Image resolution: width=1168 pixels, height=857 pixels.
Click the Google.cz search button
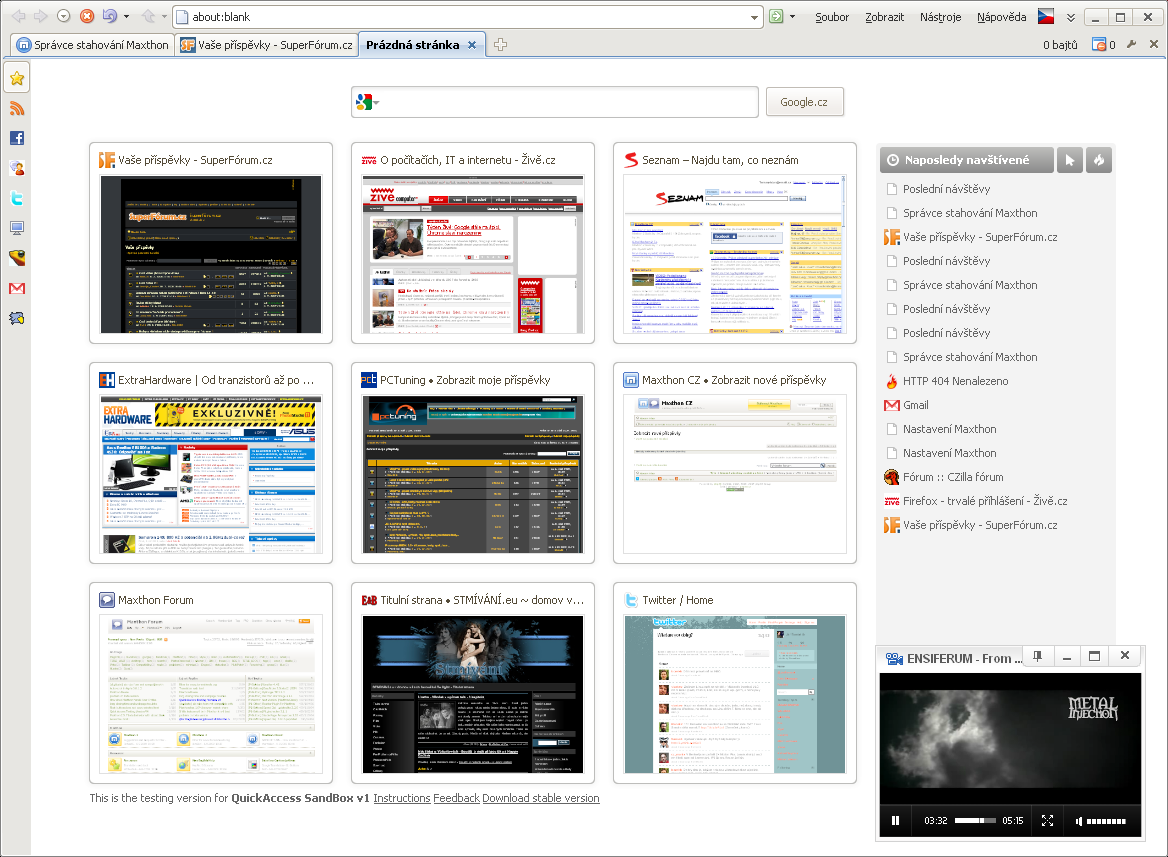[804, 102]
